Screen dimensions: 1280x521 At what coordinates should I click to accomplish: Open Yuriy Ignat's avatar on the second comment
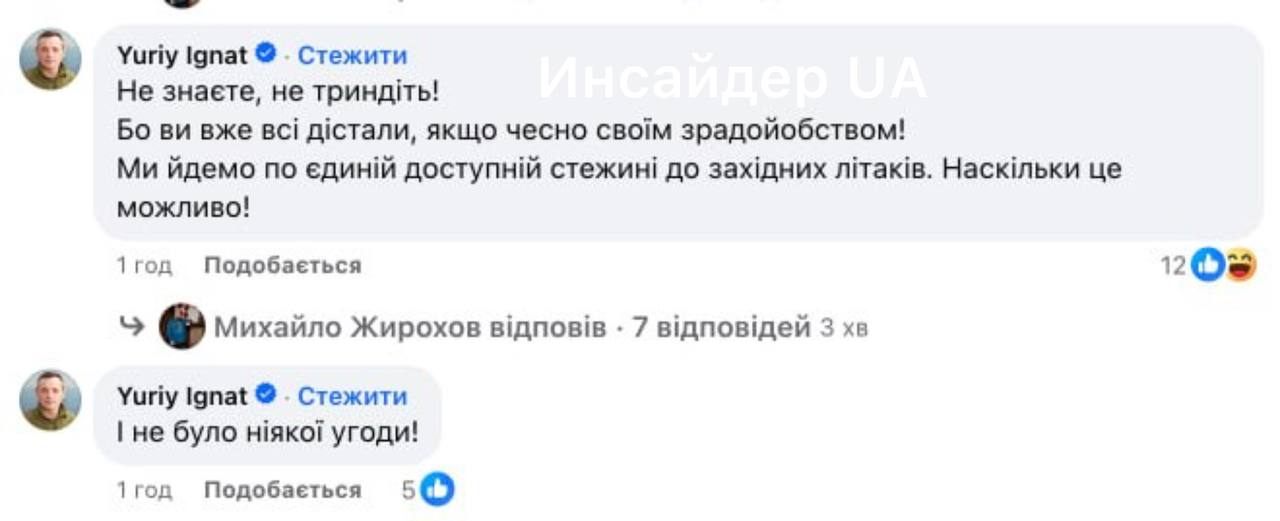coord(50,400)
